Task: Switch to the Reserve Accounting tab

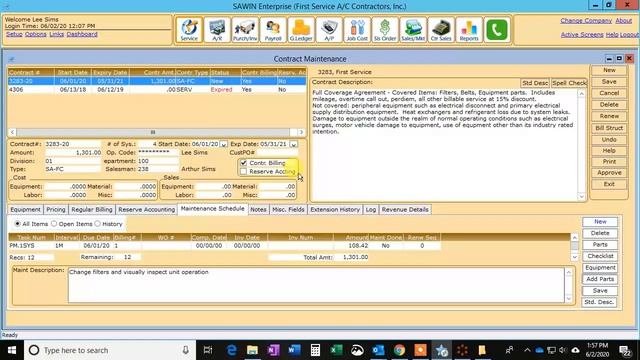Action: pyautogui.click(x=147, y=209)
